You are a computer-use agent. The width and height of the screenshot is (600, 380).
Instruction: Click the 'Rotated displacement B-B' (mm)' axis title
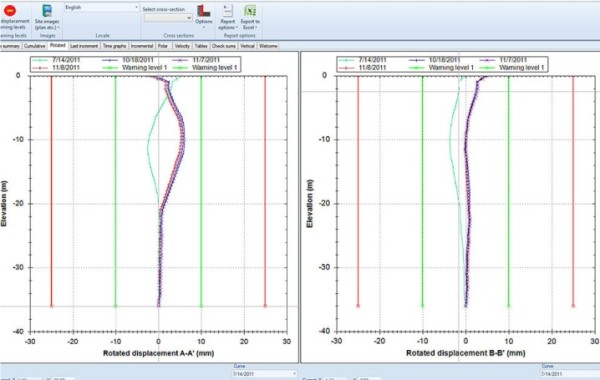coord(466,353)
